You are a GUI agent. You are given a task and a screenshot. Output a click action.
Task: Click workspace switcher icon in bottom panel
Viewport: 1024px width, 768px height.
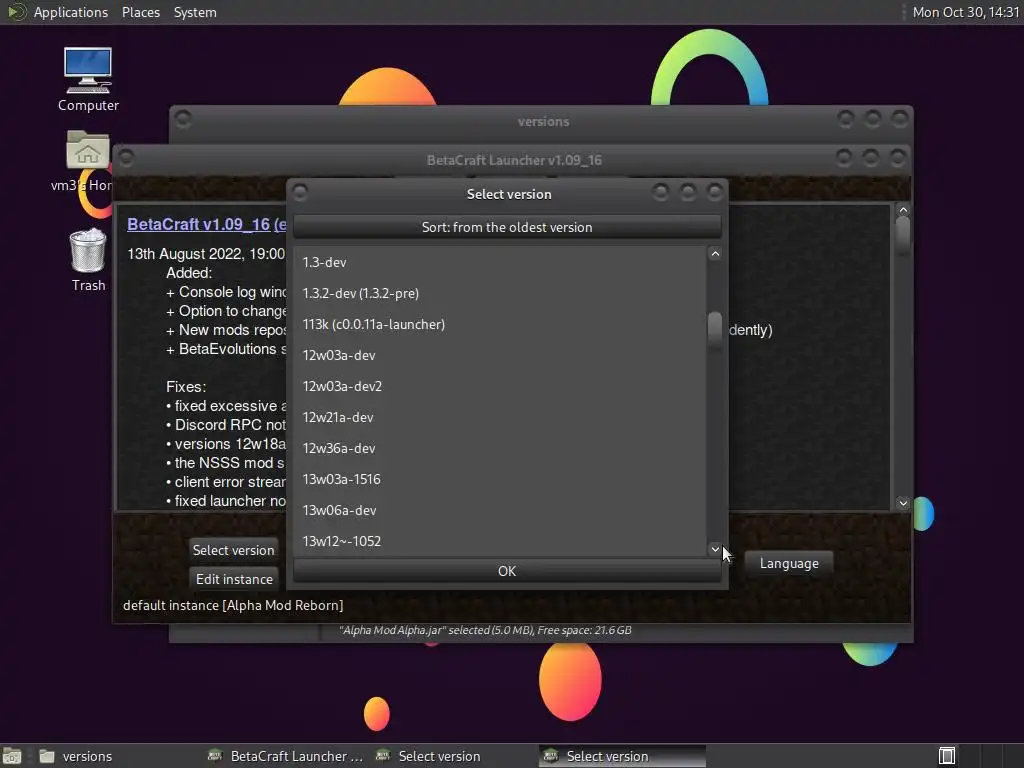click(947, 756)
